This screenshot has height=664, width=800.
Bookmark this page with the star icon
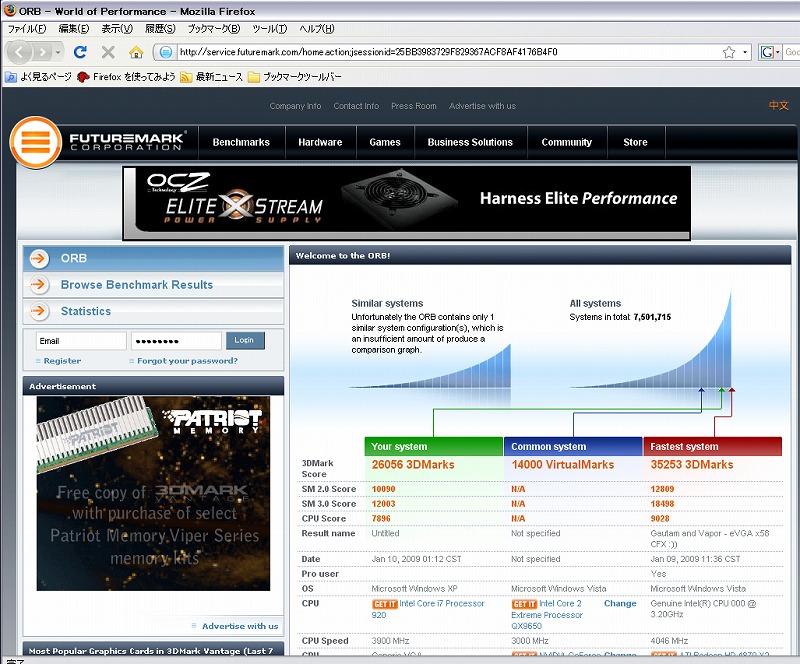click(x=729, y=52)
